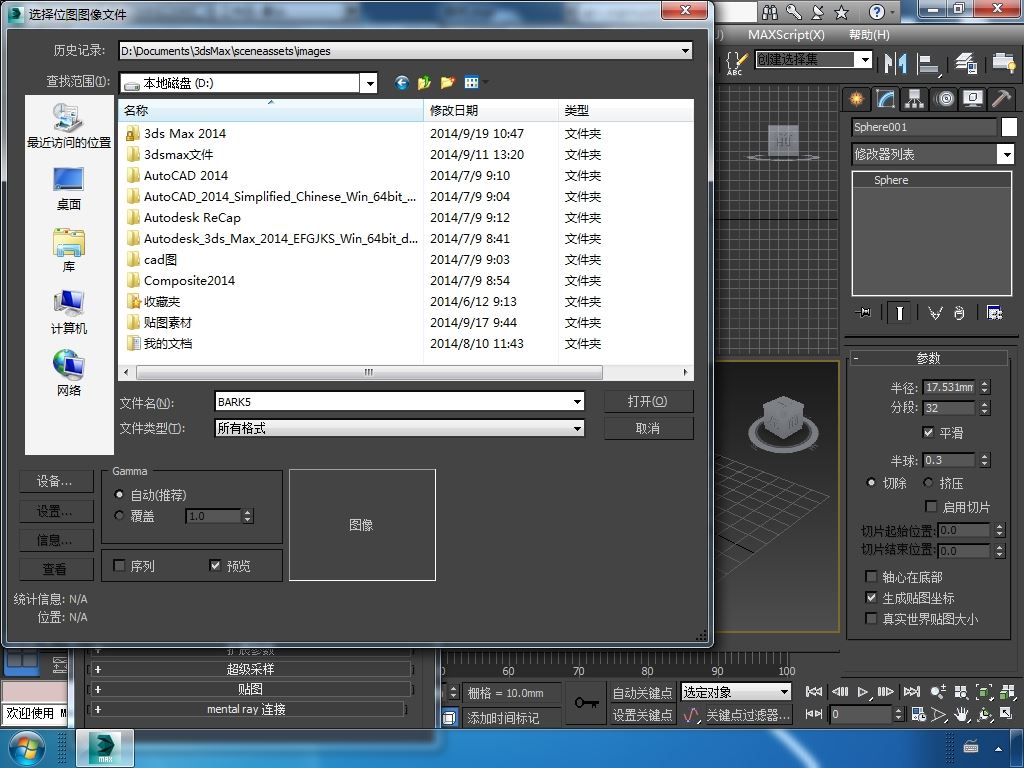Open the 查找范围 drive dropdown
1024x768 pixels.
[370, 83]
